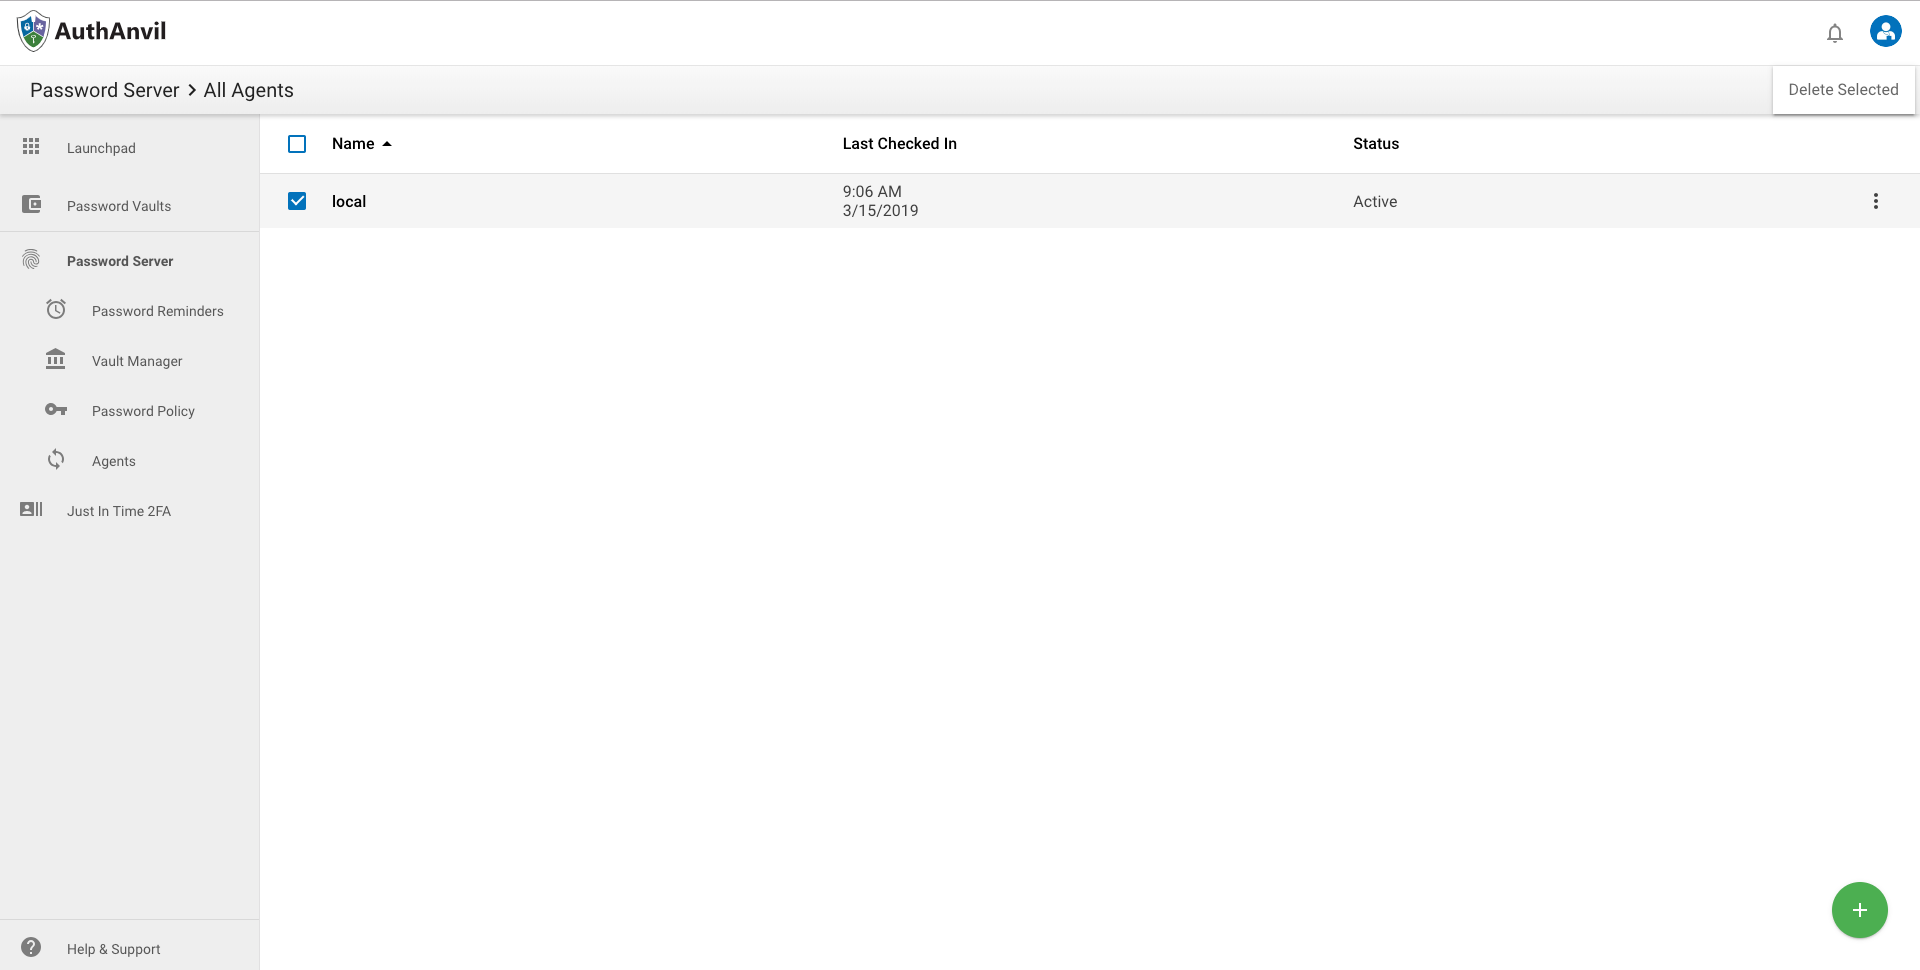
Task: Toggle sort arrow next to Name
Action: tap(387, 144)
